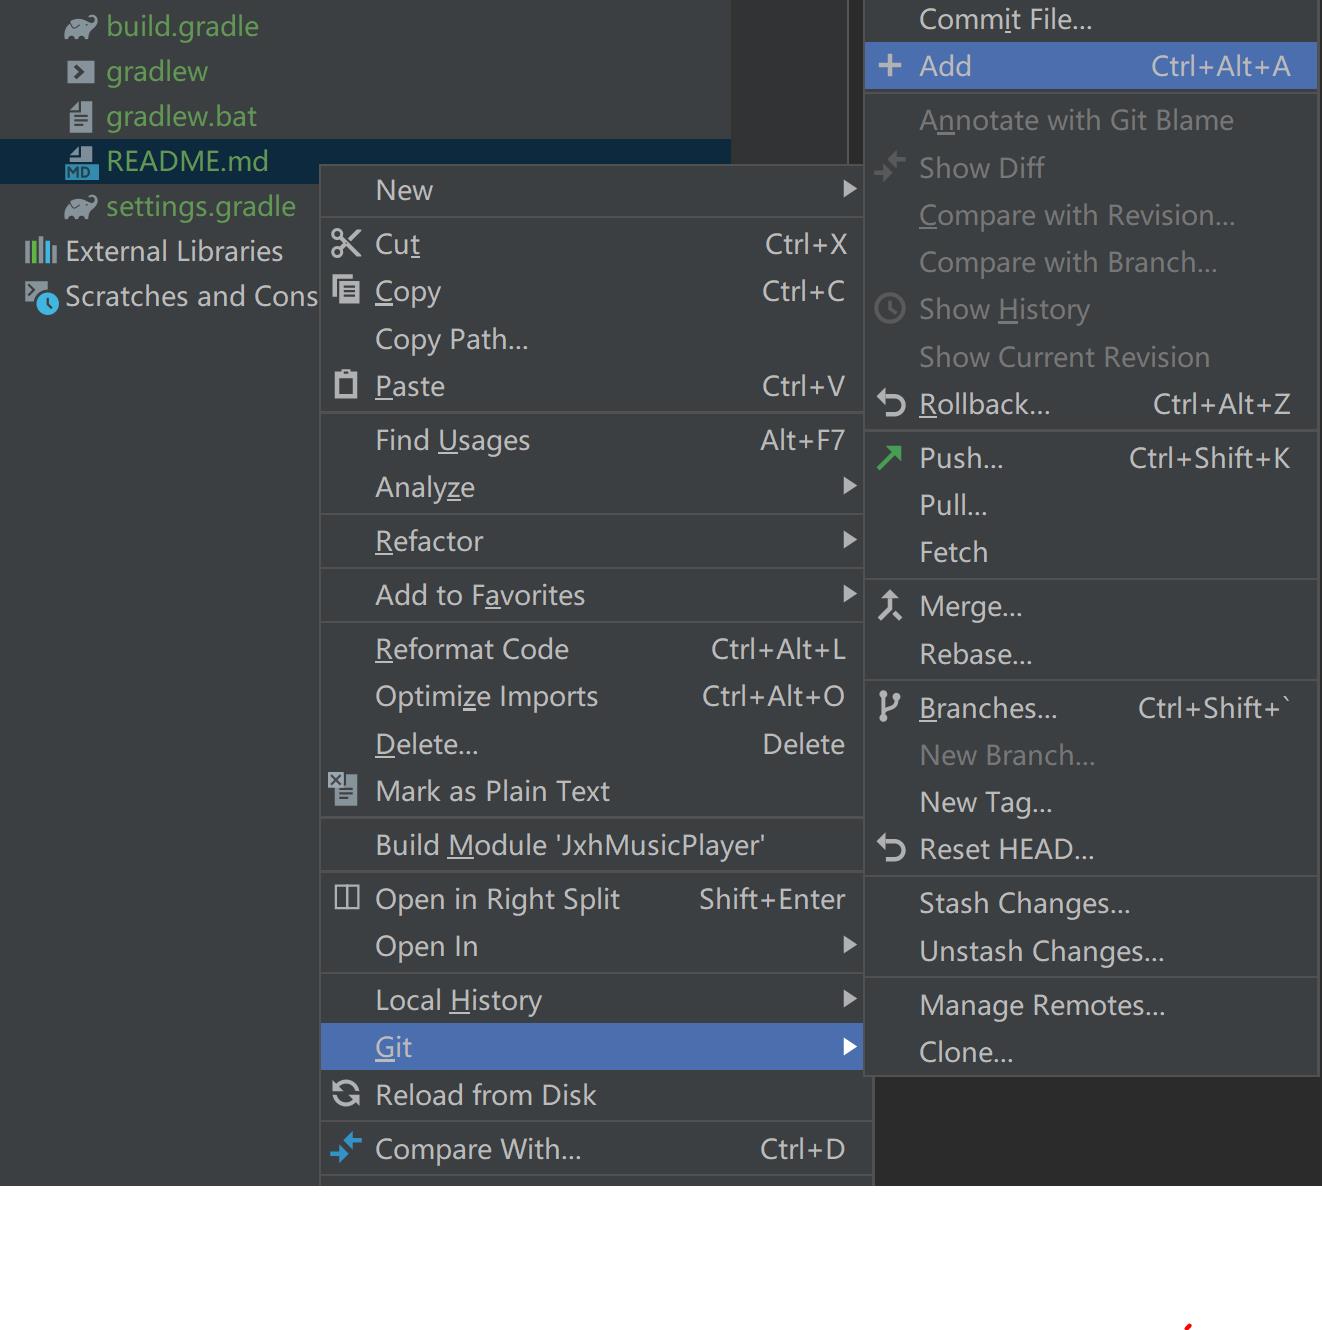Click External Libraries label in tree
This screenshot has width=1322, height=1330.
click(174, 251)
